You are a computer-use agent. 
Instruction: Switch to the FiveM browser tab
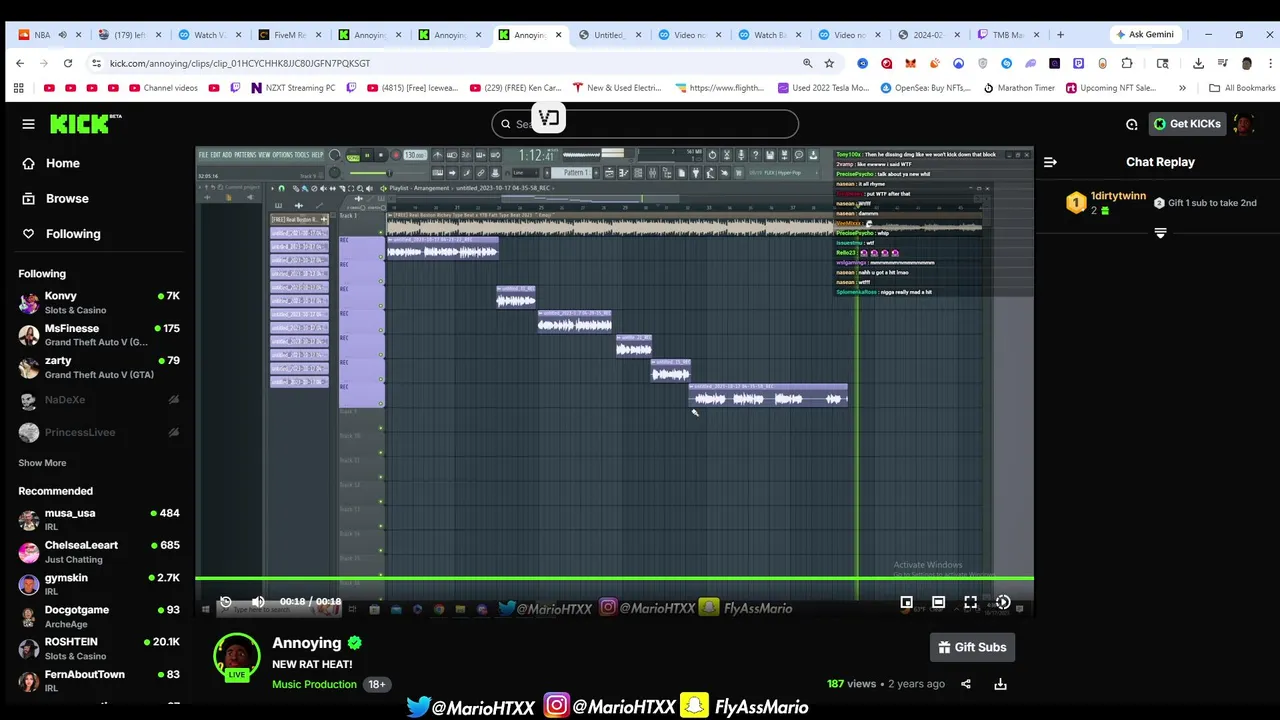[x=288, y=35]
